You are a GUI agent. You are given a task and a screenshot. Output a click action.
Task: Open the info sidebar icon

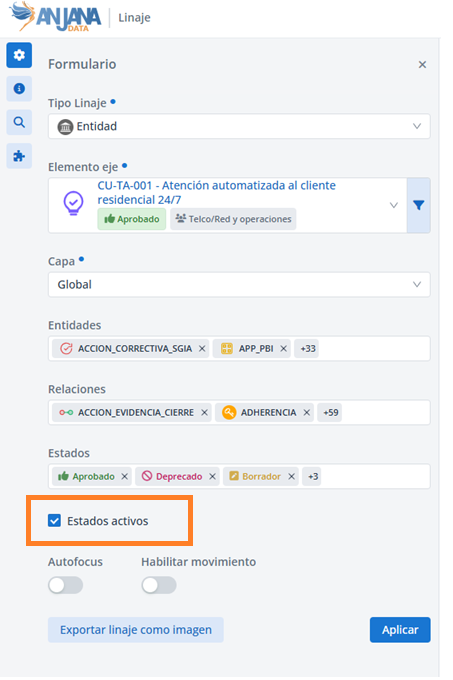point(19,88)
